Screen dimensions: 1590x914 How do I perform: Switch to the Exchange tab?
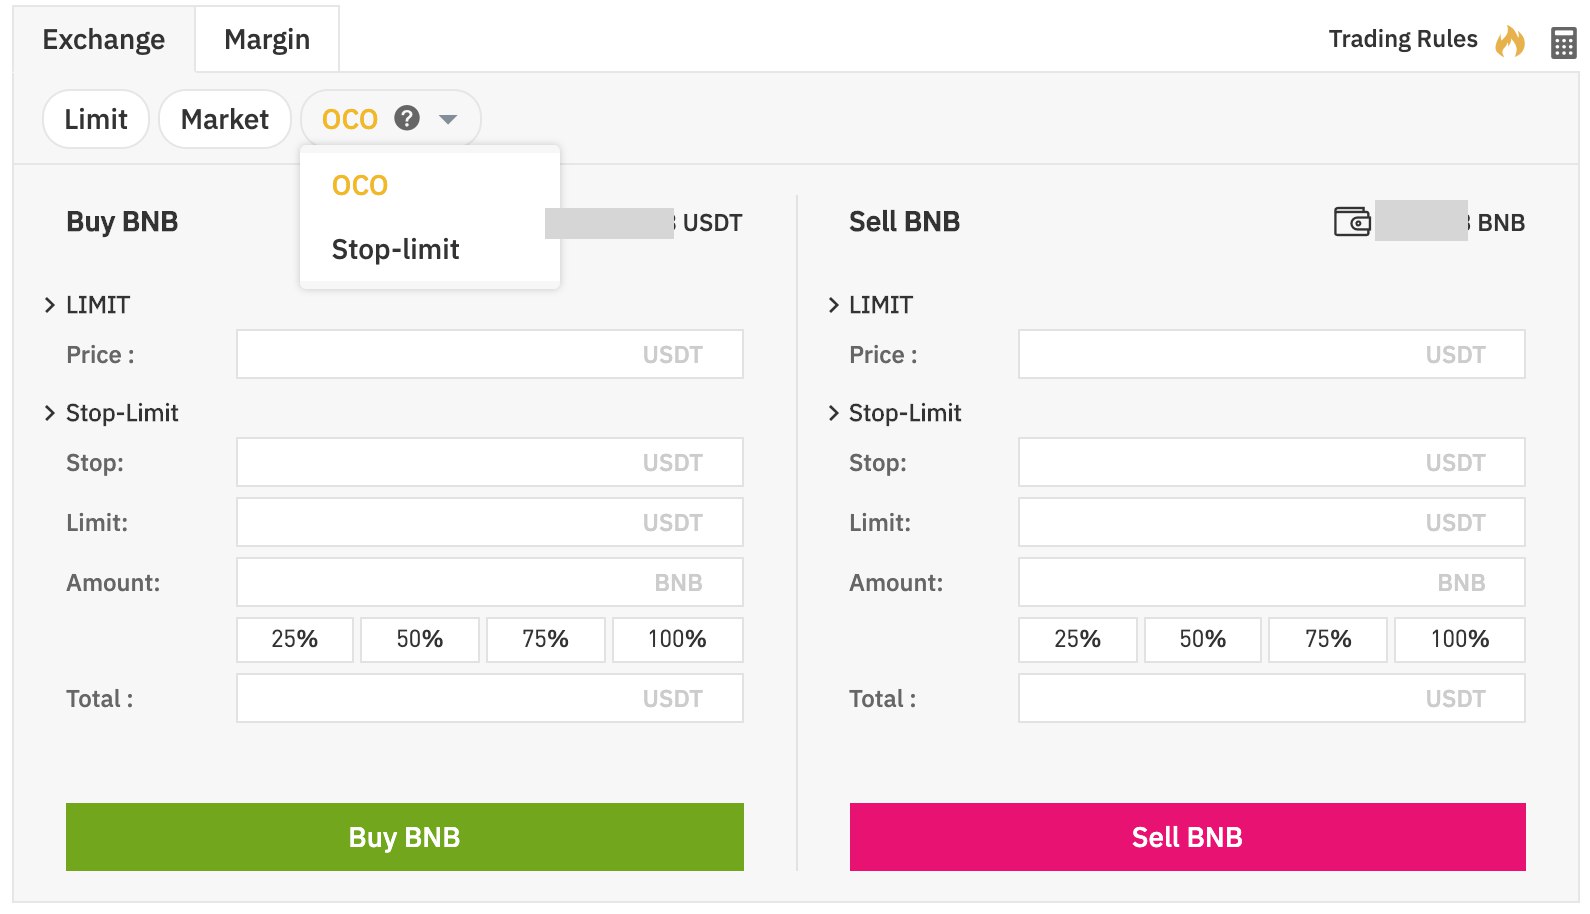(104, 39)
